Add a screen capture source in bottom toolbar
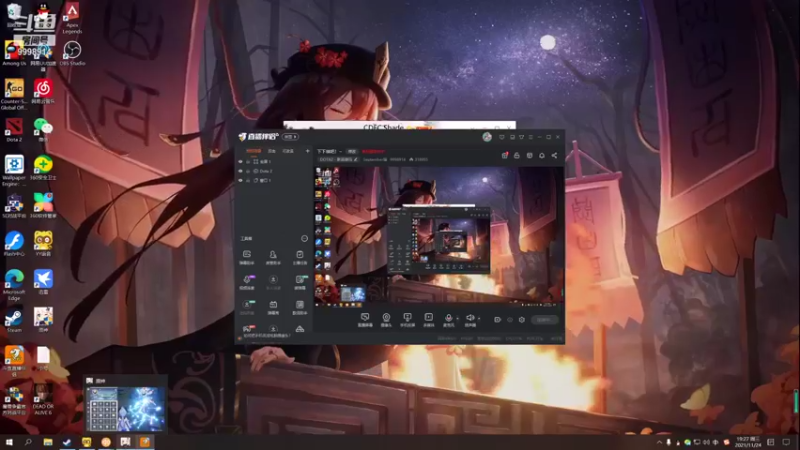The width and height of the screenshot is (800, 450). (x=365, y=320)
